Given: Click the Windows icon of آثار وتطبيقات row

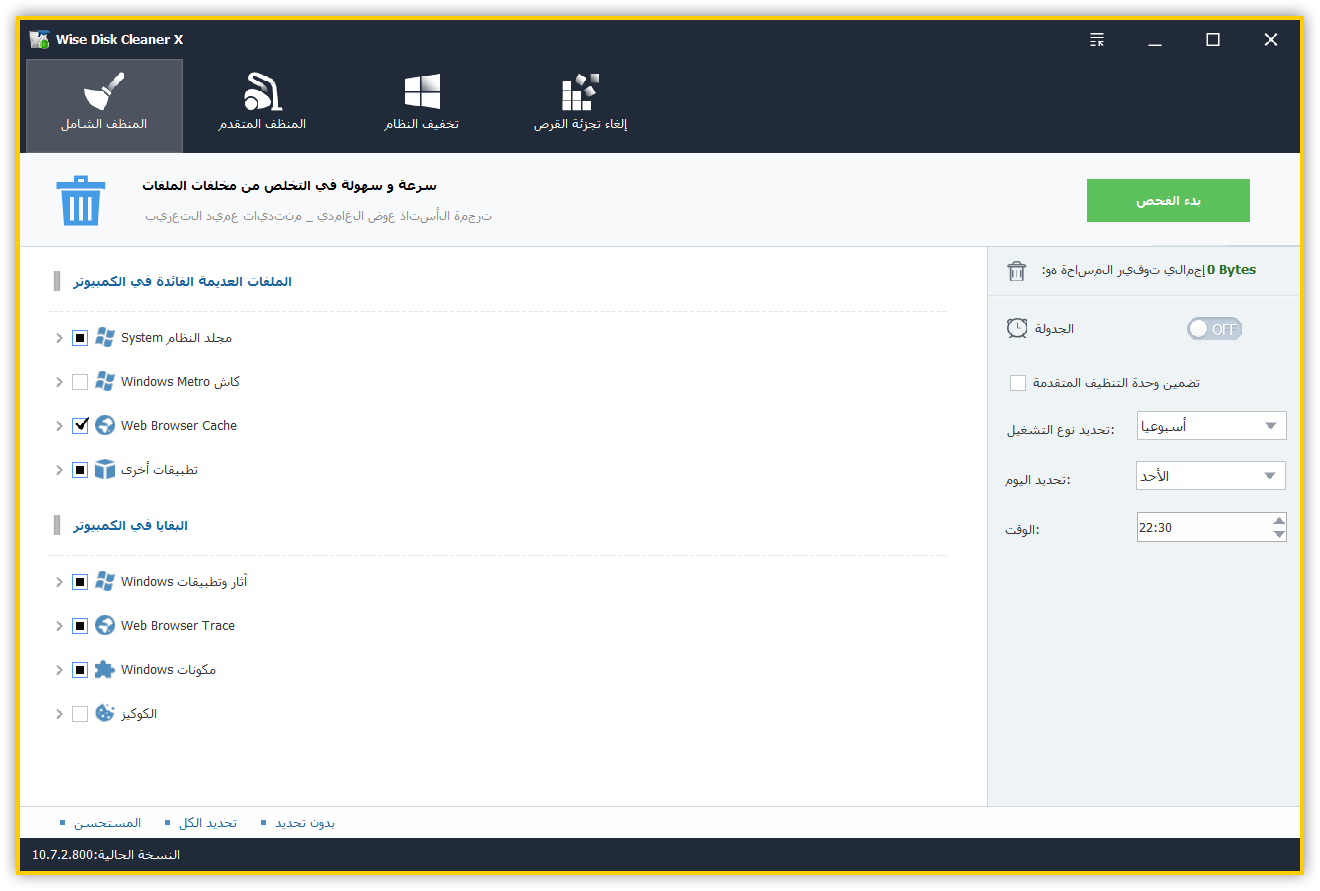Looking at the screenshot, I should 105,582.
